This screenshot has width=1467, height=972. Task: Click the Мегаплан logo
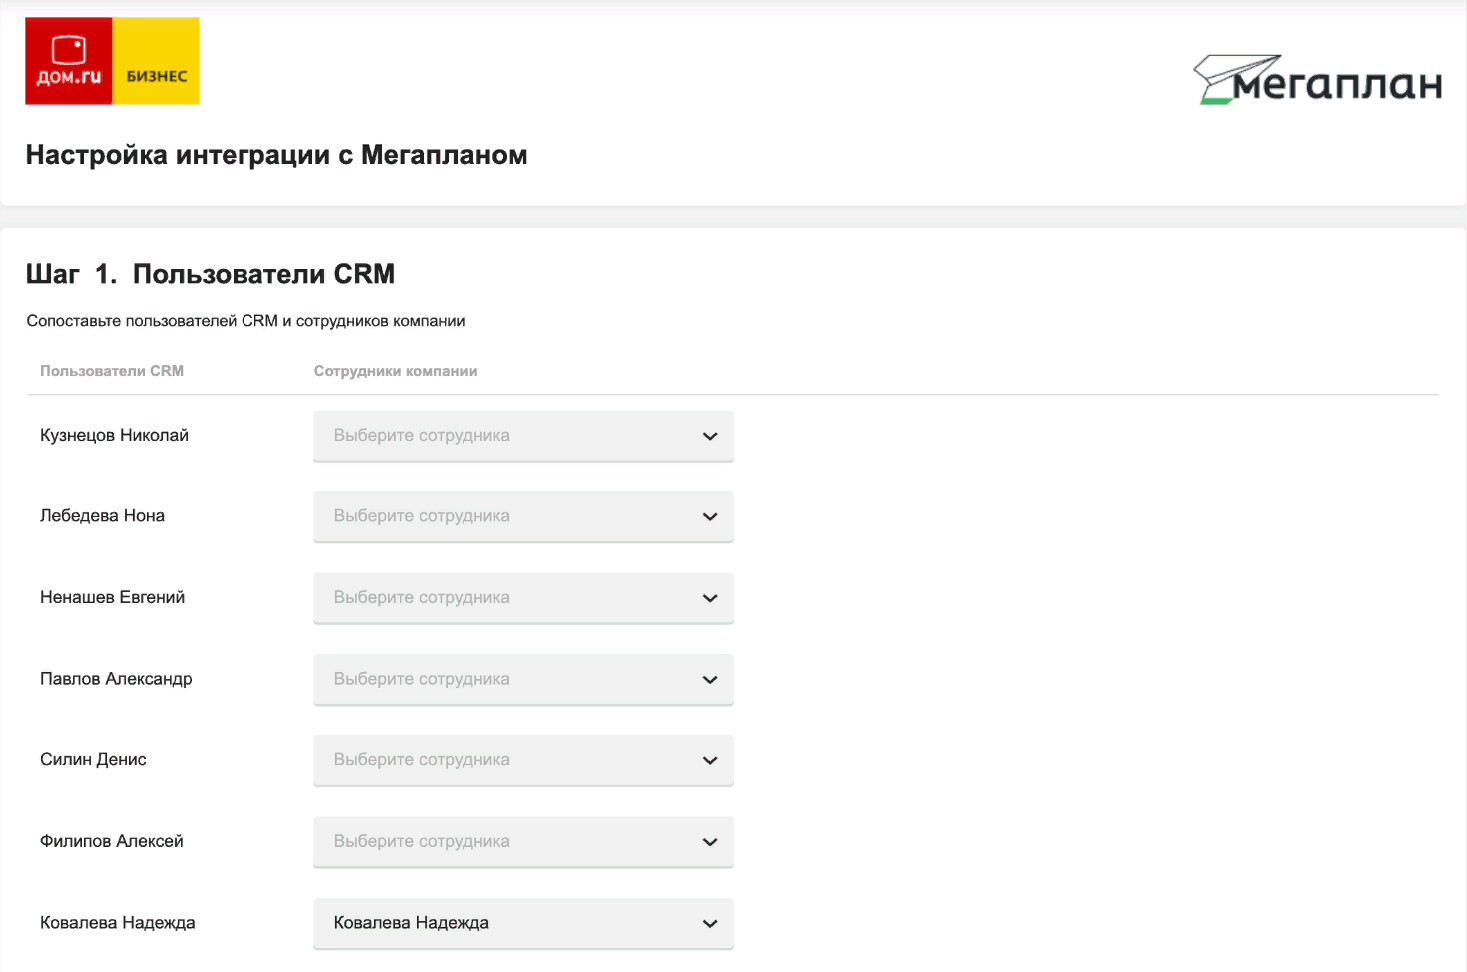click(x=1317, y=80)
